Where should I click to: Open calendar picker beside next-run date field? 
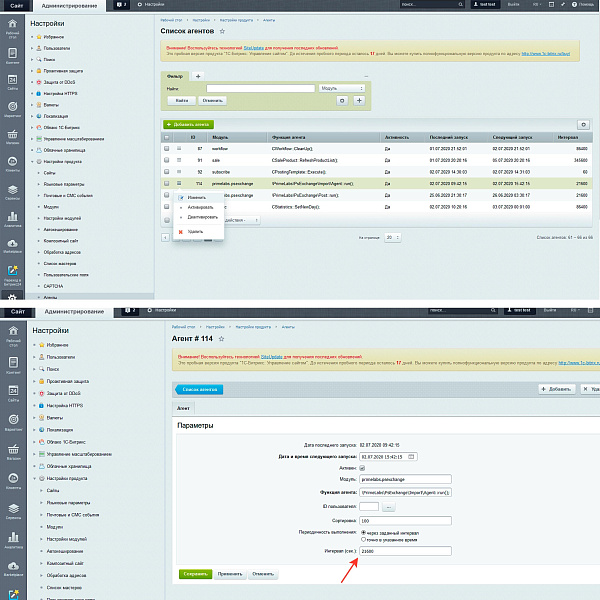pyautogui.click(x=410, y=457)
